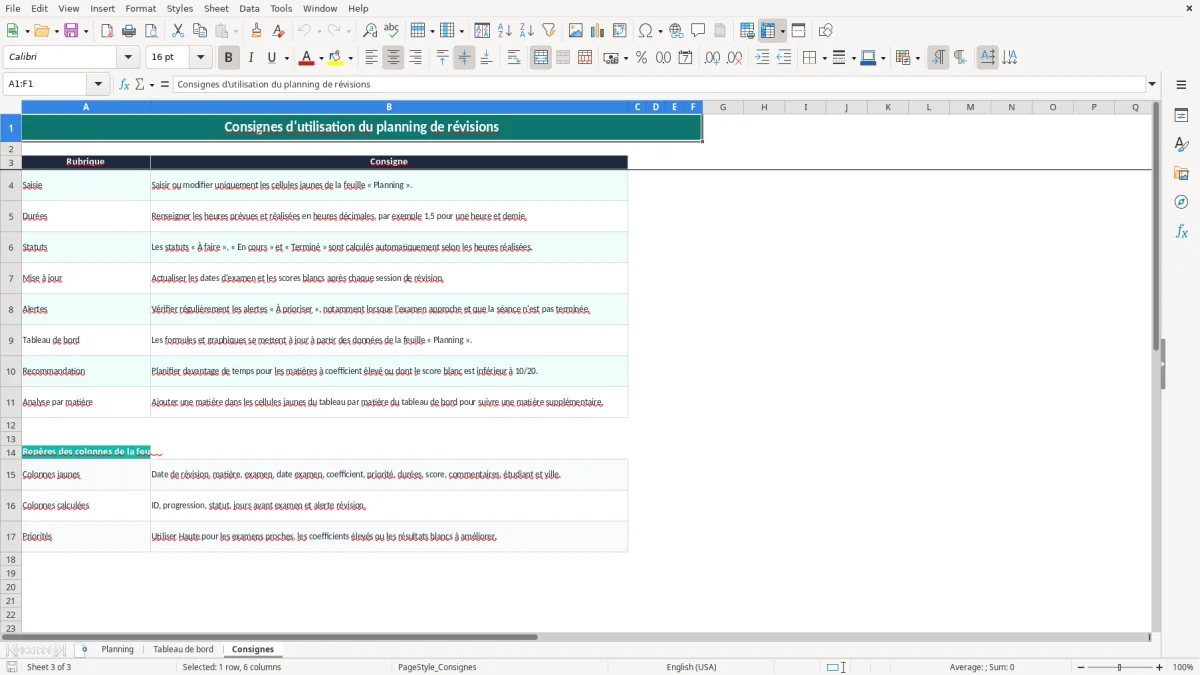This screenshot has width=1200, height=675.
Task: Click Clear Direct Formatting icon
Action: coord(279,31)
